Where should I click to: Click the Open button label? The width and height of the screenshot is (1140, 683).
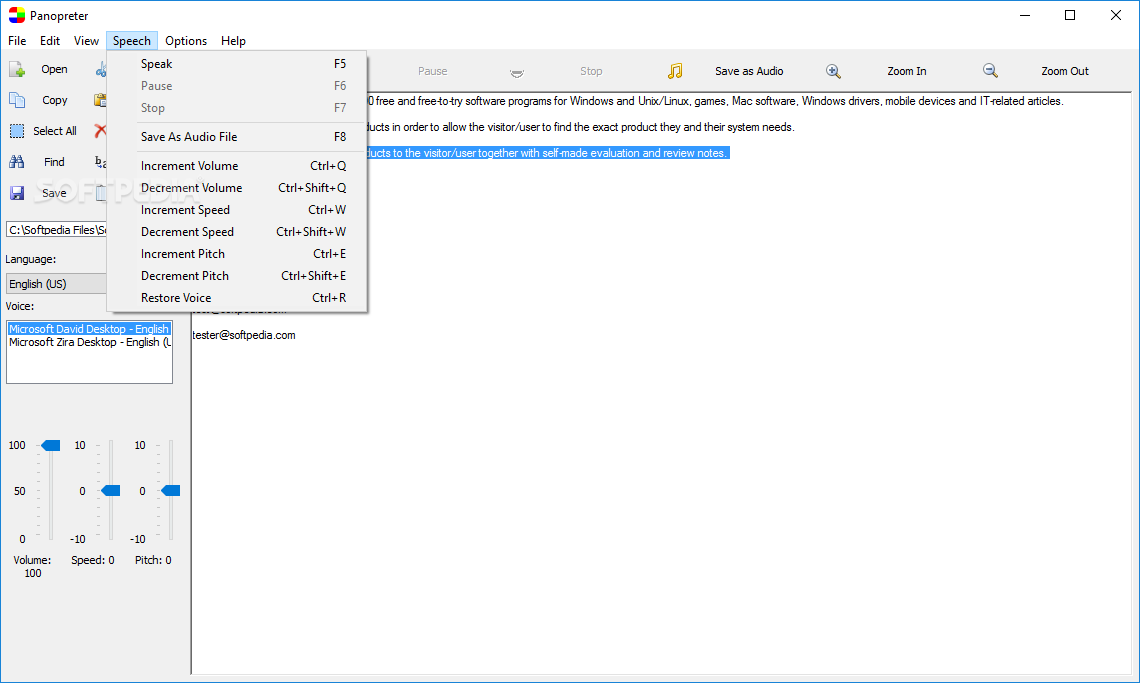point(55,69)
